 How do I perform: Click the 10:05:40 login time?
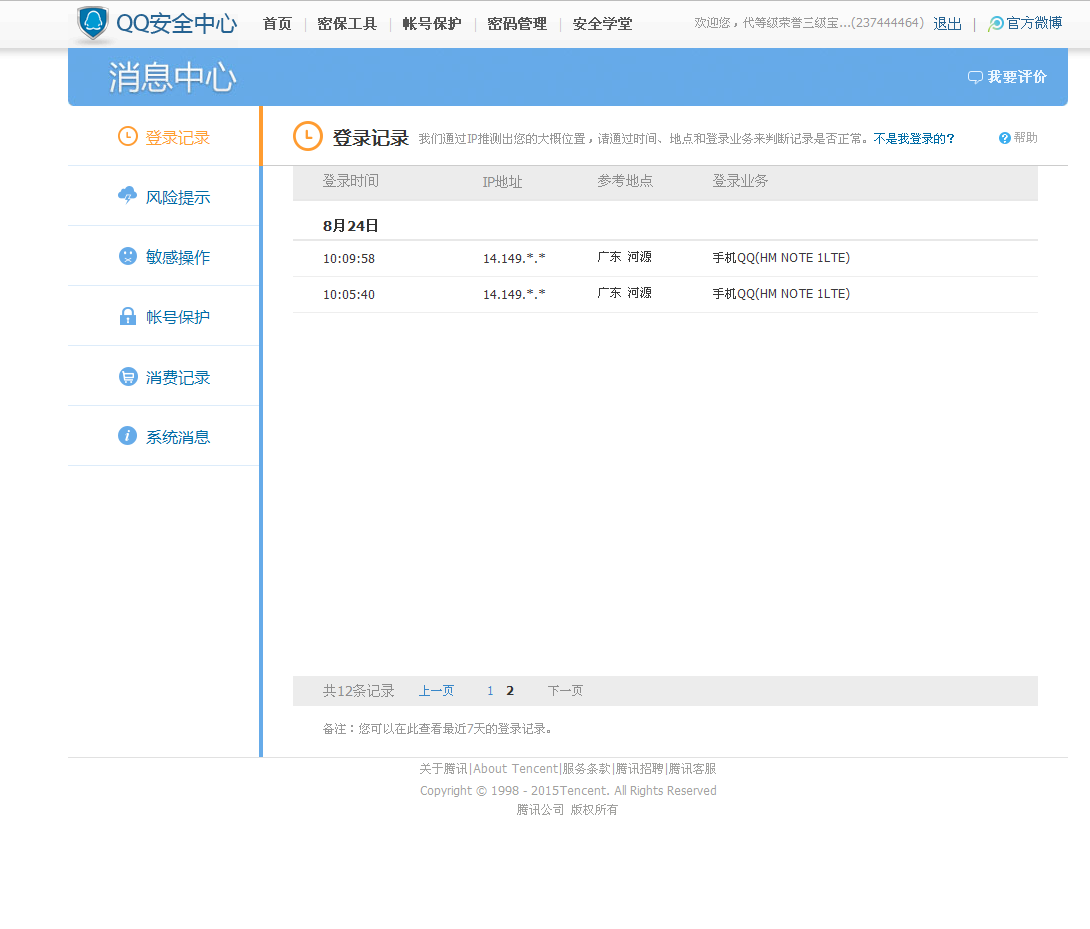[x=349, y=295]
